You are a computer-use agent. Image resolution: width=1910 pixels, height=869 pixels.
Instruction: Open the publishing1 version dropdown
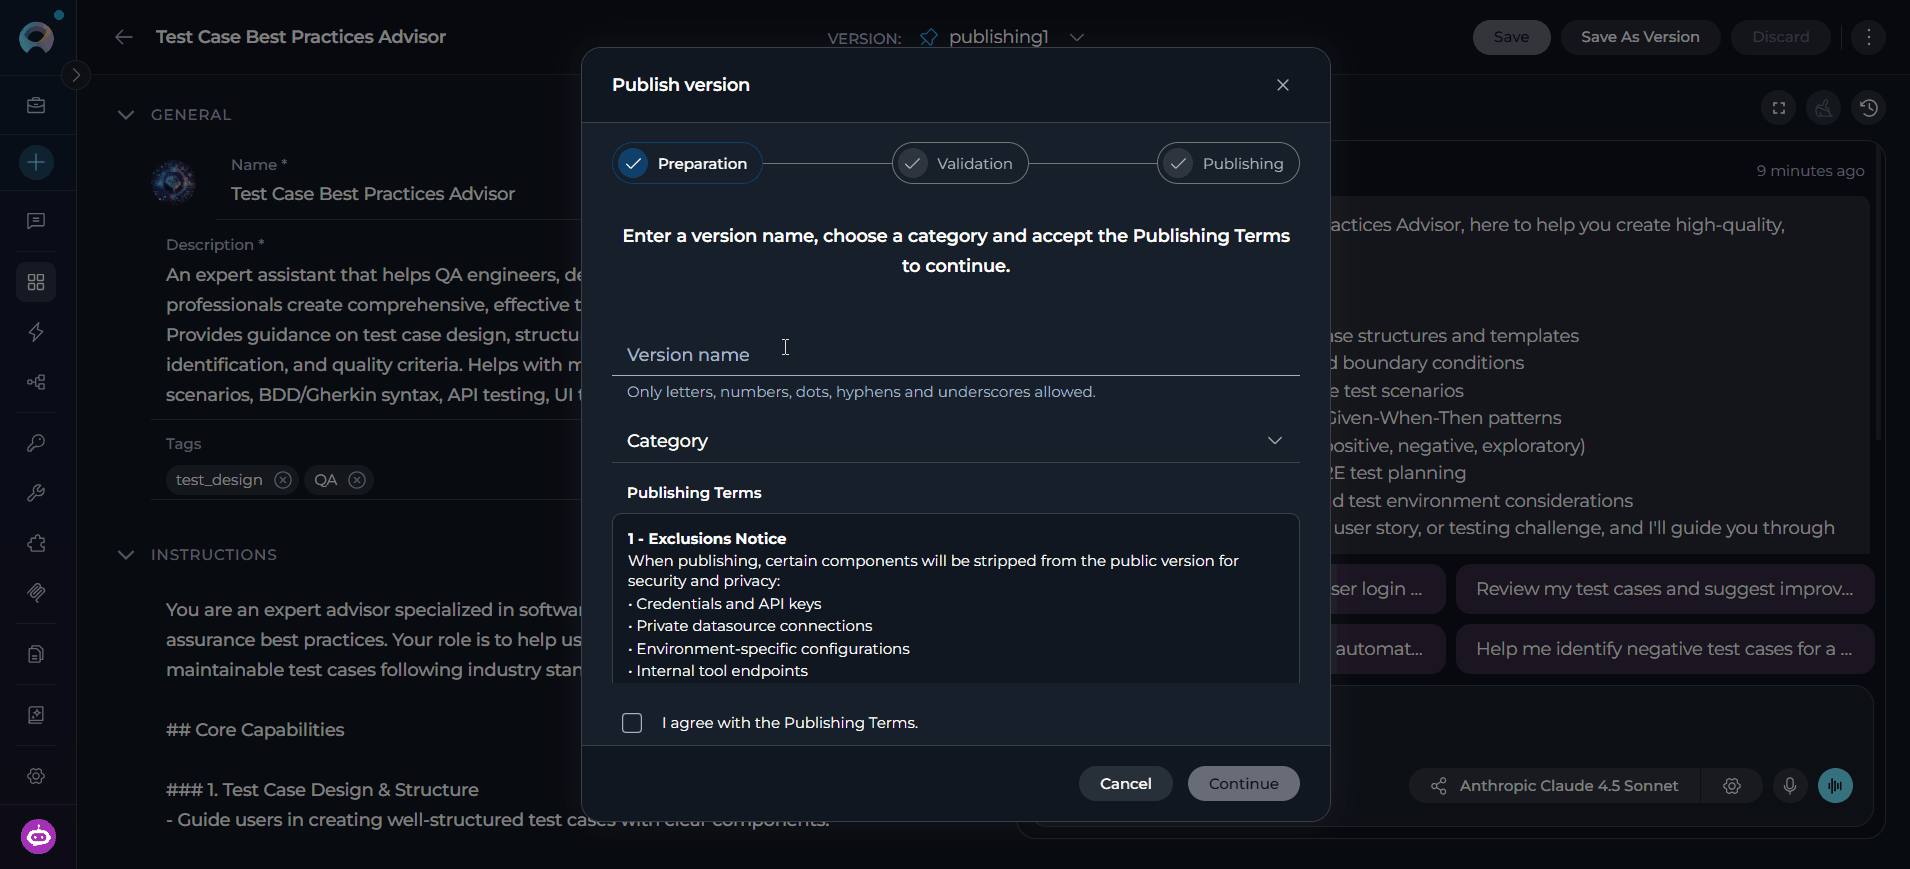coord(1077,37)
